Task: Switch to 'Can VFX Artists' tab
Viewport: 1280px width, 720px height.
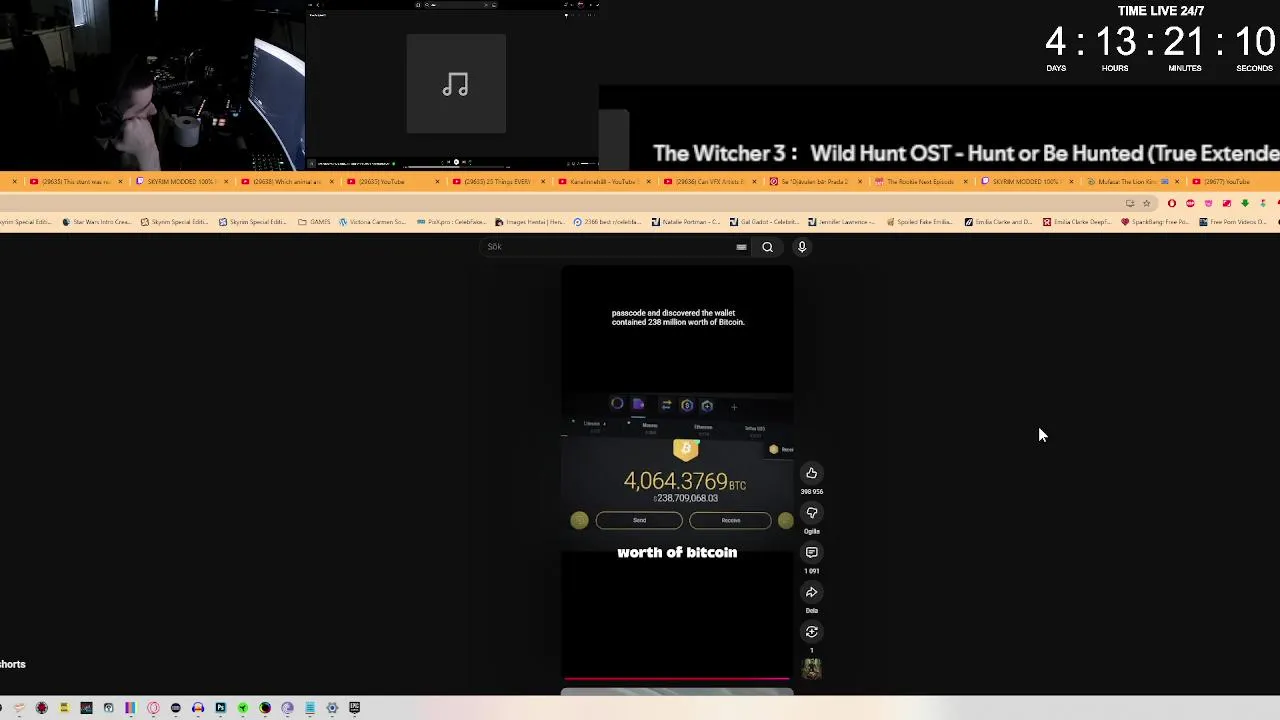Action: (710, 181)
